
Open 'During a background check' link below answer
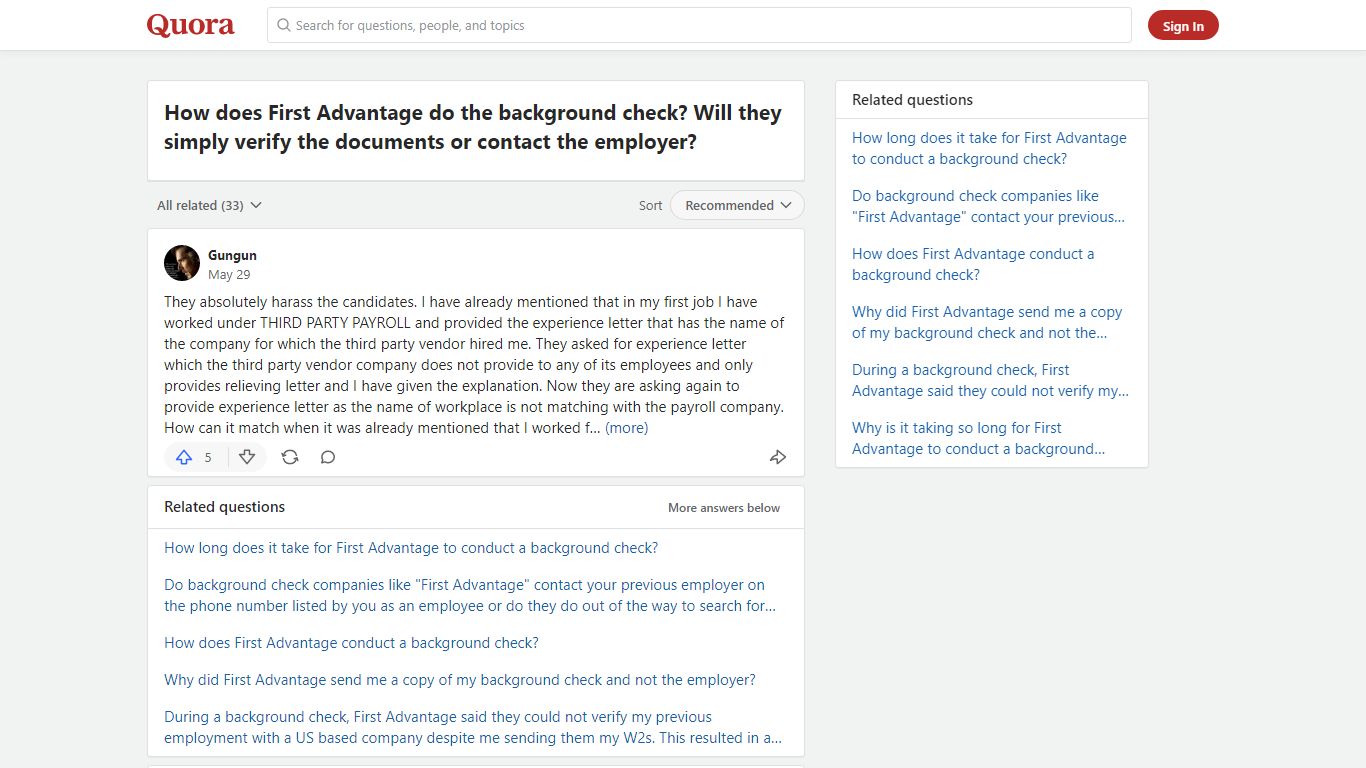pos(473,727)
